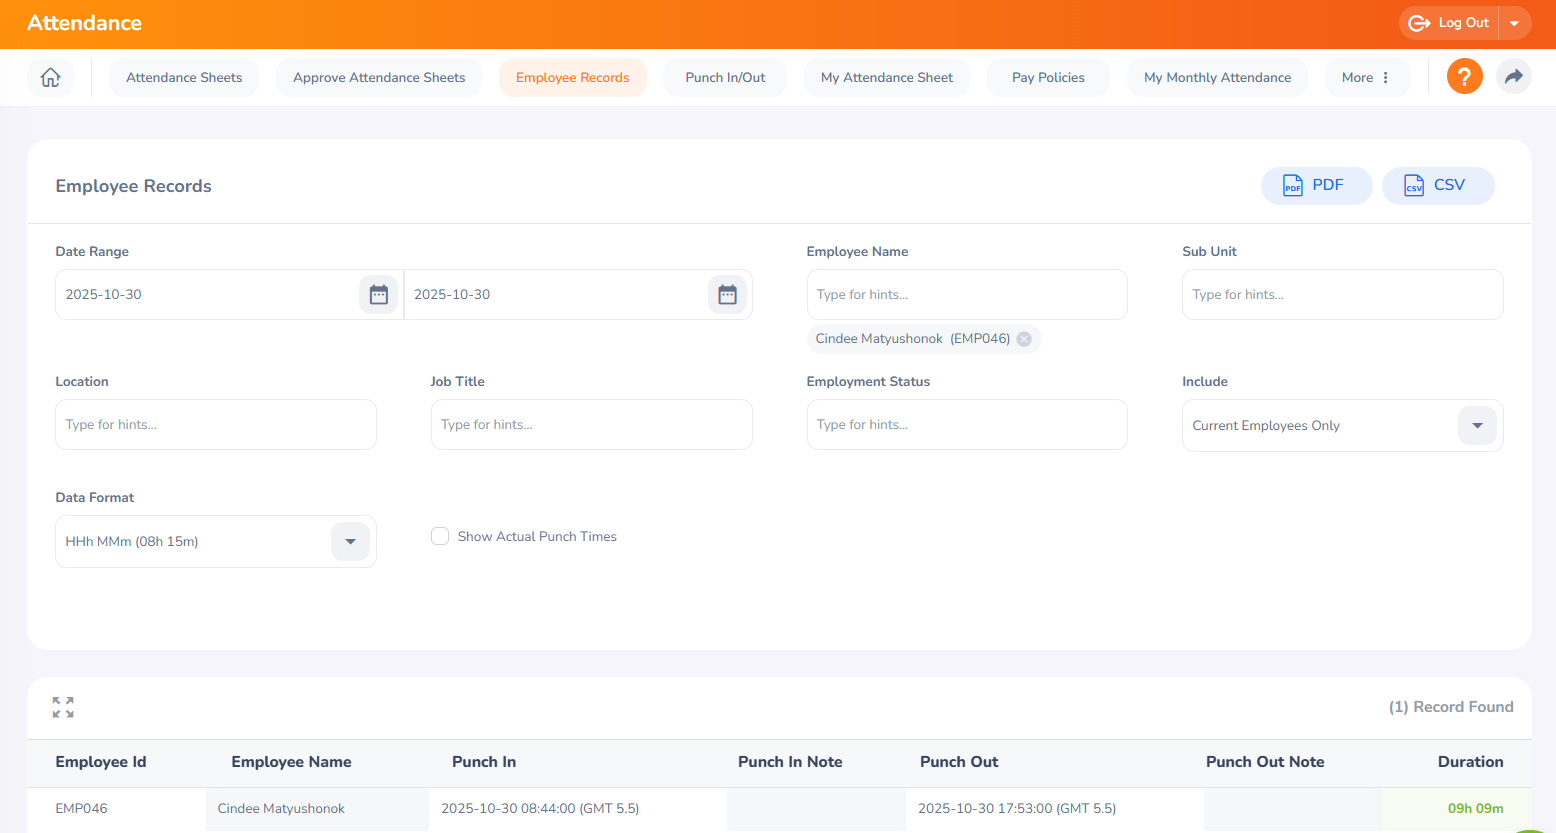
Task: Click the Job Title hints field
Action: 591,425
